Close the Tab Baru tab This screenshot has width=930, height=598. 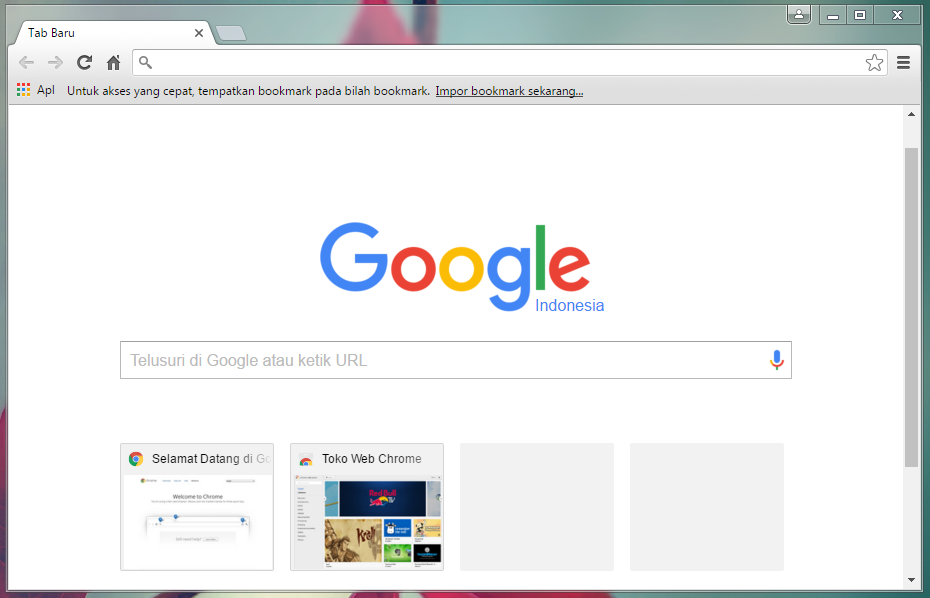[x=199, y=33]
